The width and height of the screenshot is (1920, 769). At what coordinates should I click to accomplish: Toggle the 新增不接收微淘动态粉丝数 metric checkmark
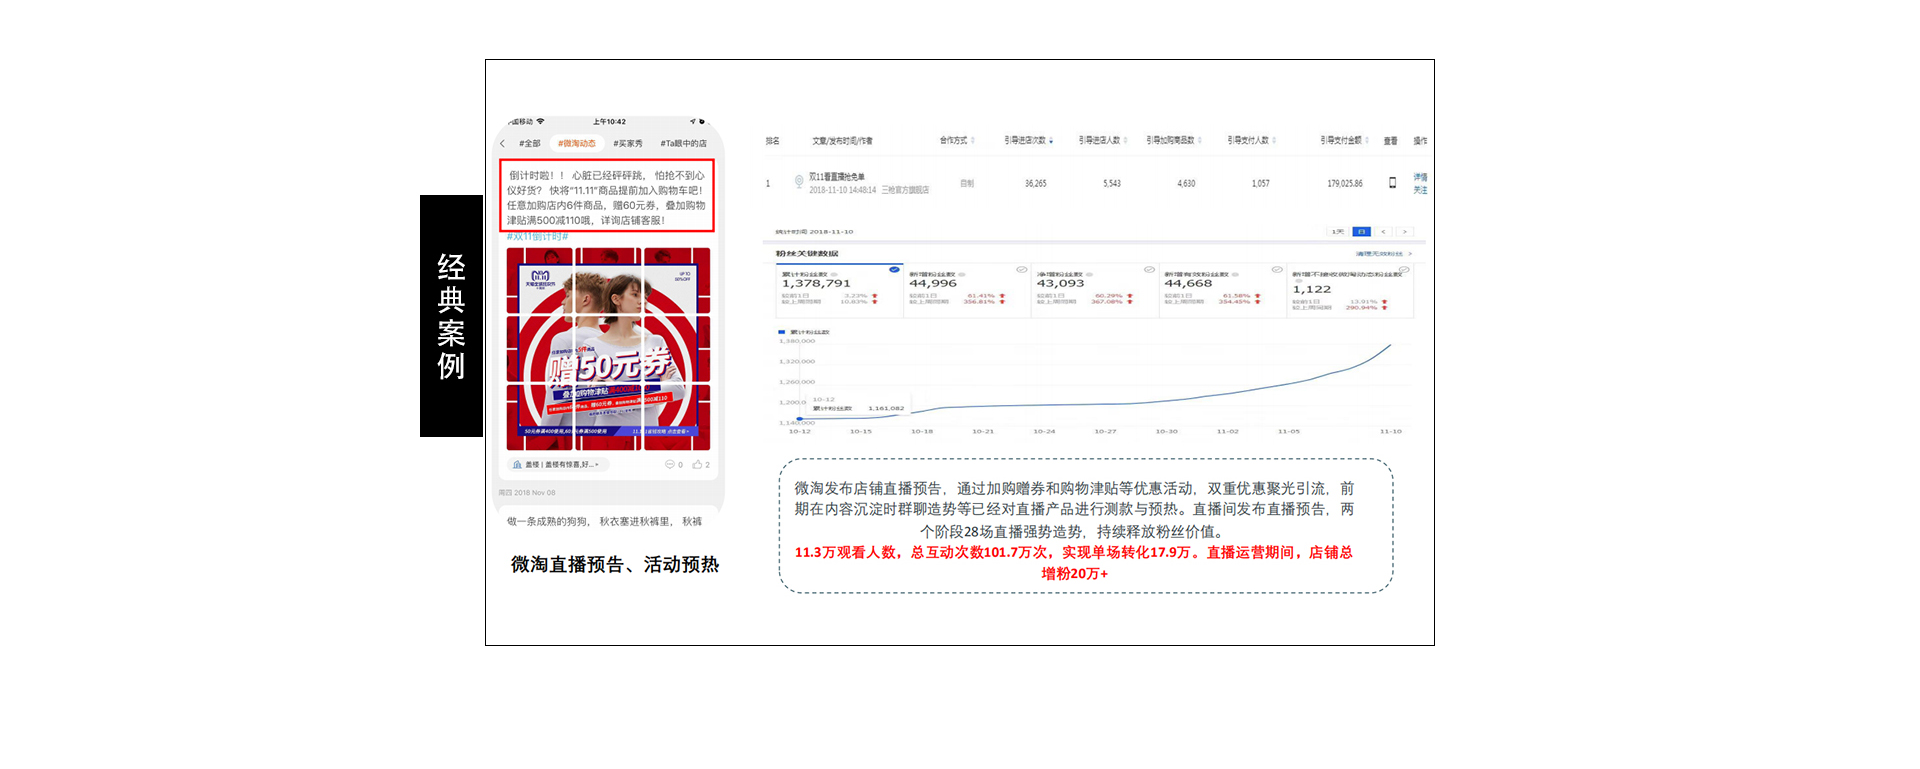(x=1404, y=269)
